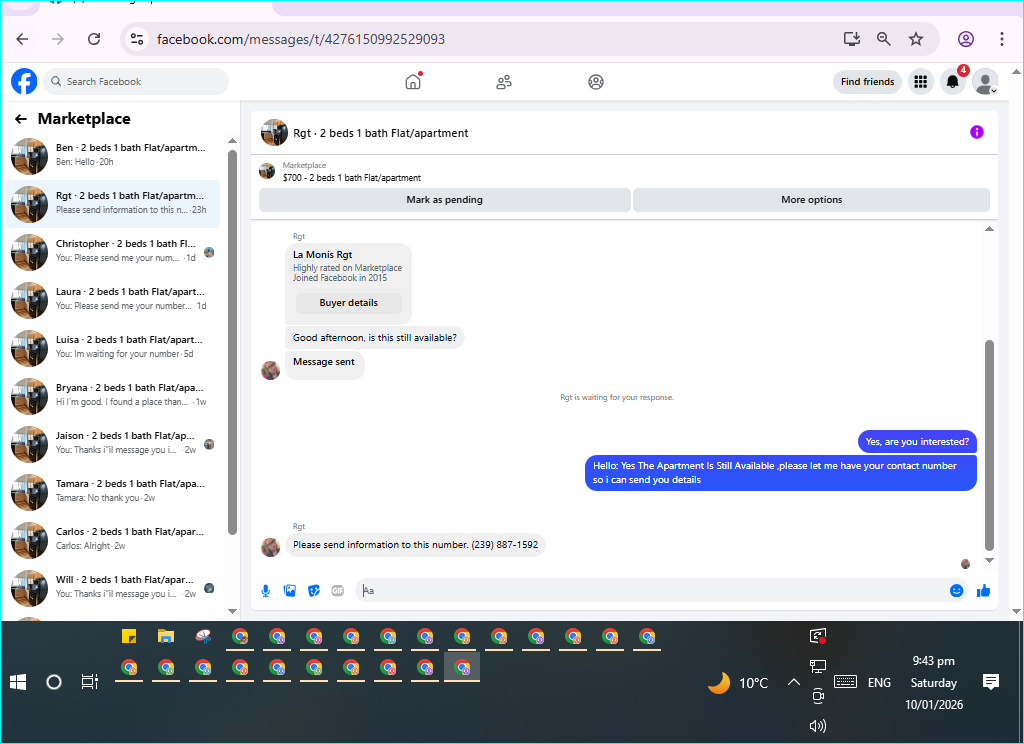Click the message containing (239) 887-1592
The image size is (1024, 744).
coord(415,545)
